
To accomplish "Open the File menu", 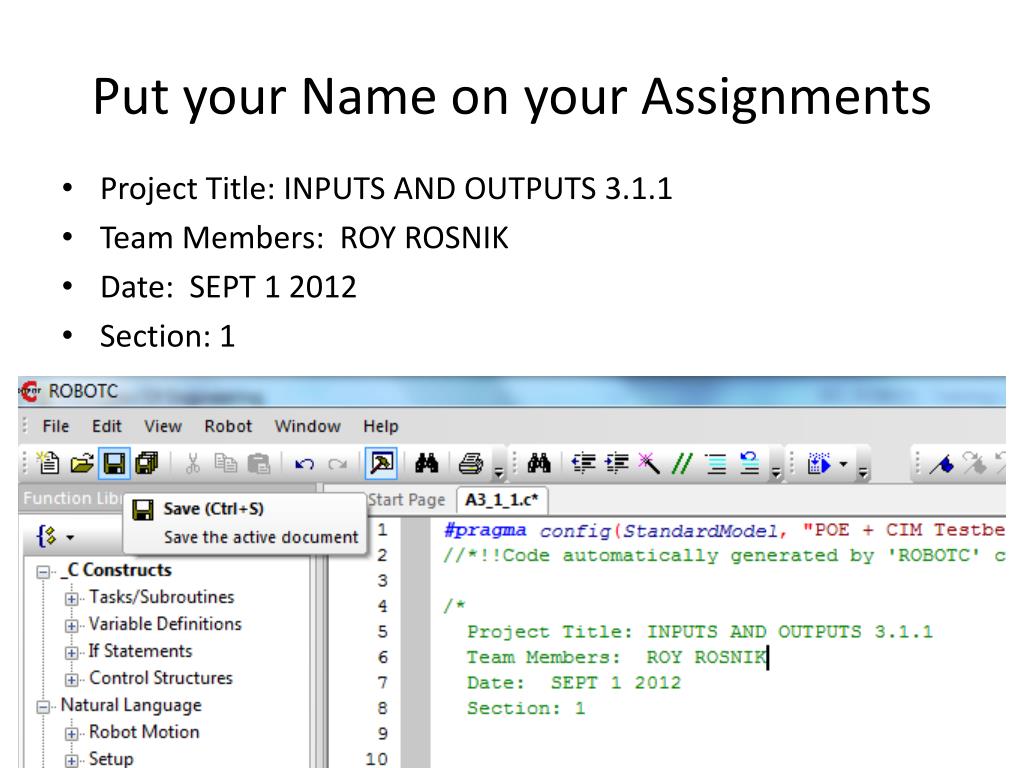I will click(56, 426).
